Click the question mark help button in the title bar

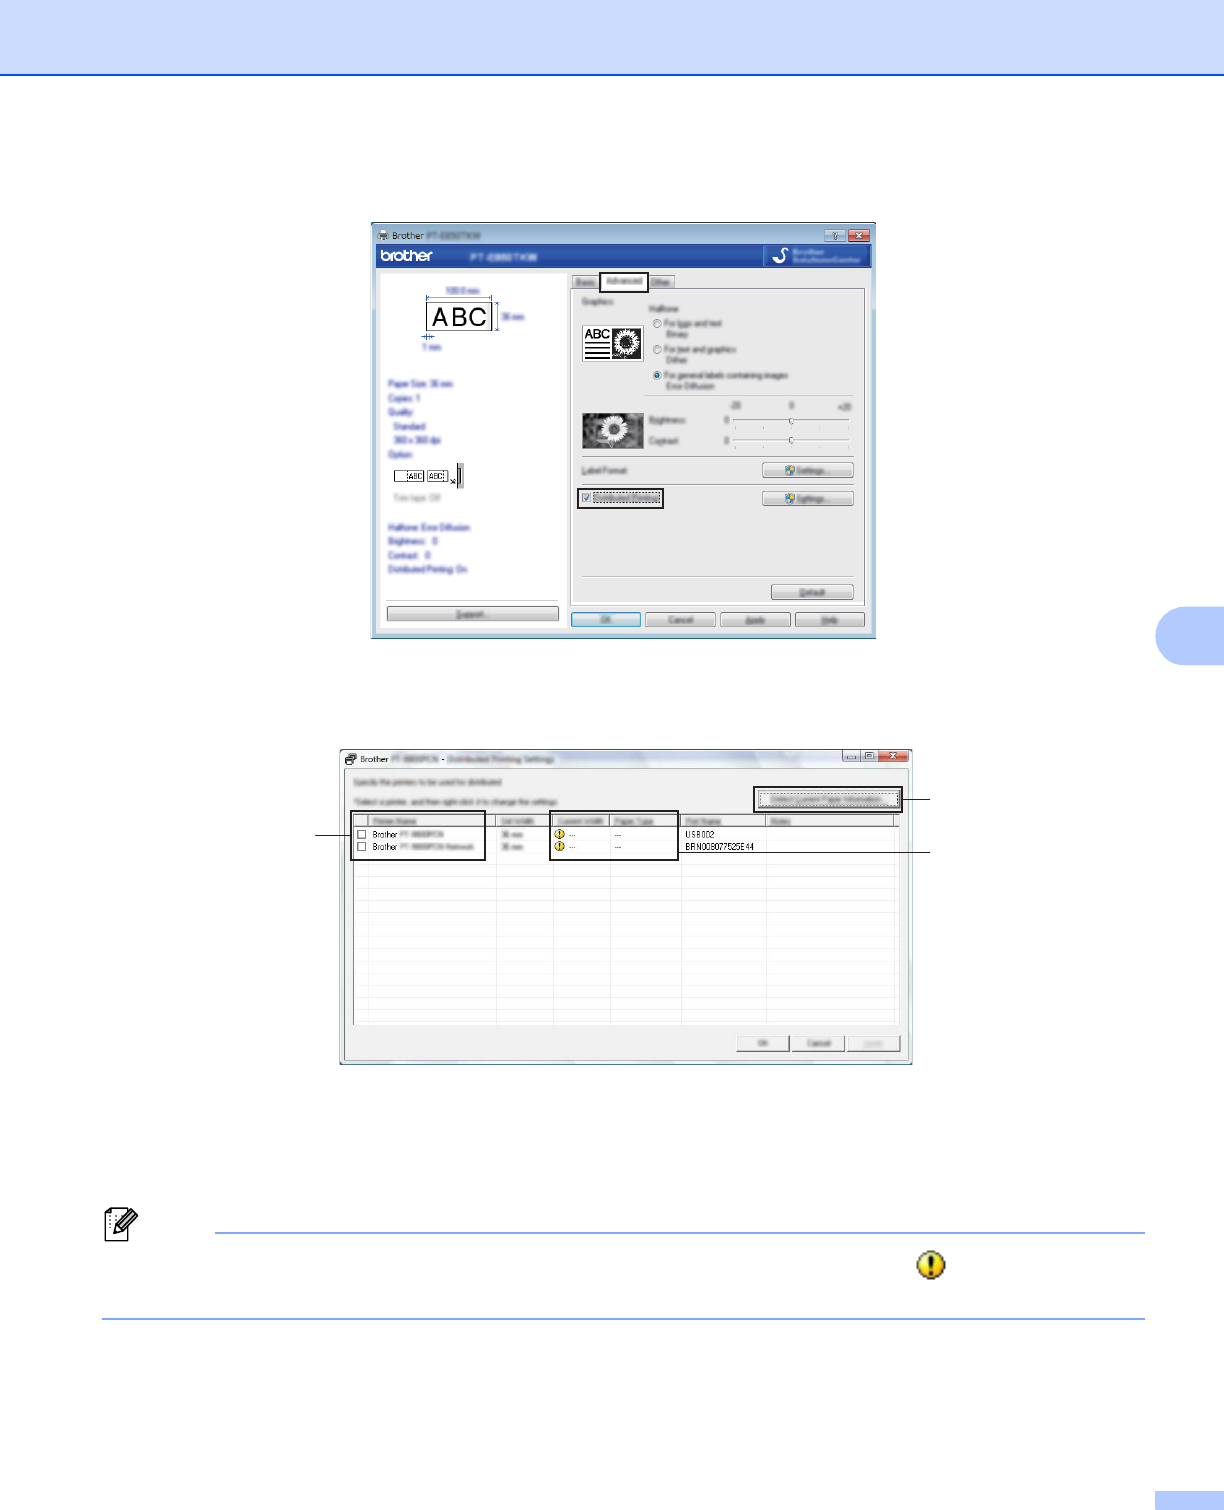[834, 235]
